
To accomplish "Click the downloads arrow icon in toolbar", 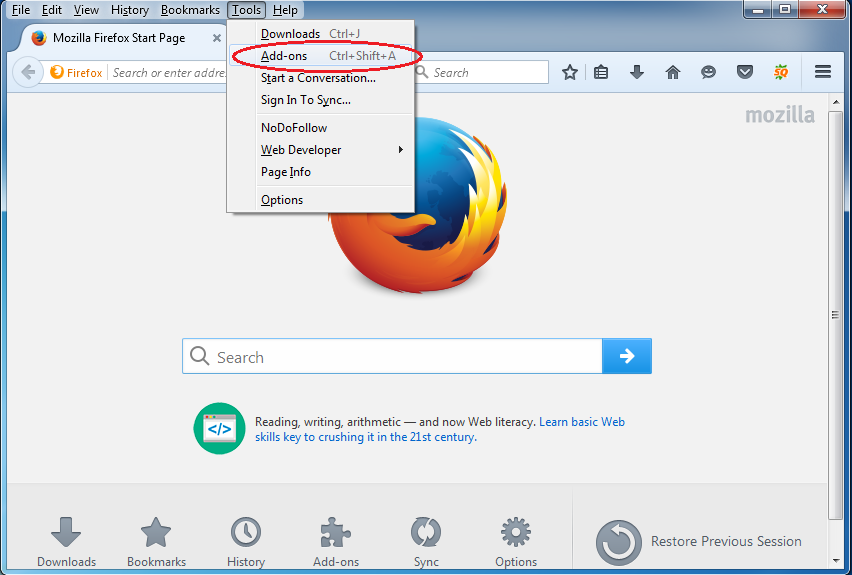I will 637,72.
